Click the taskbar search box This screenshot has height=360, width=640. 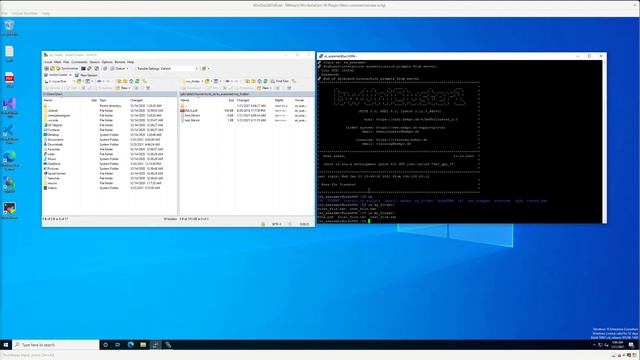56,345
